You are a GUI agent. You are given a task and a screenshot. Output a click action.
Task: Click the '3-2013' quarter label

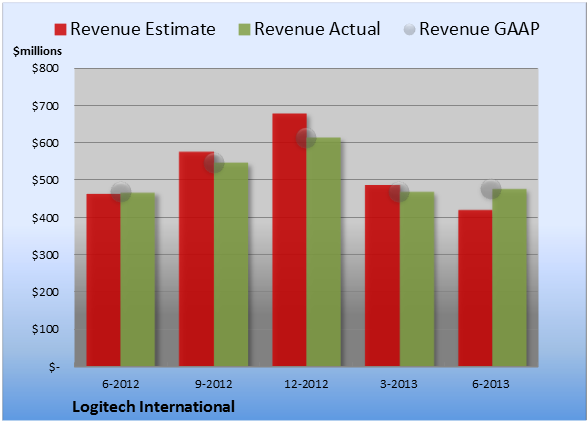pyautogui.click(x=399, y=384)
